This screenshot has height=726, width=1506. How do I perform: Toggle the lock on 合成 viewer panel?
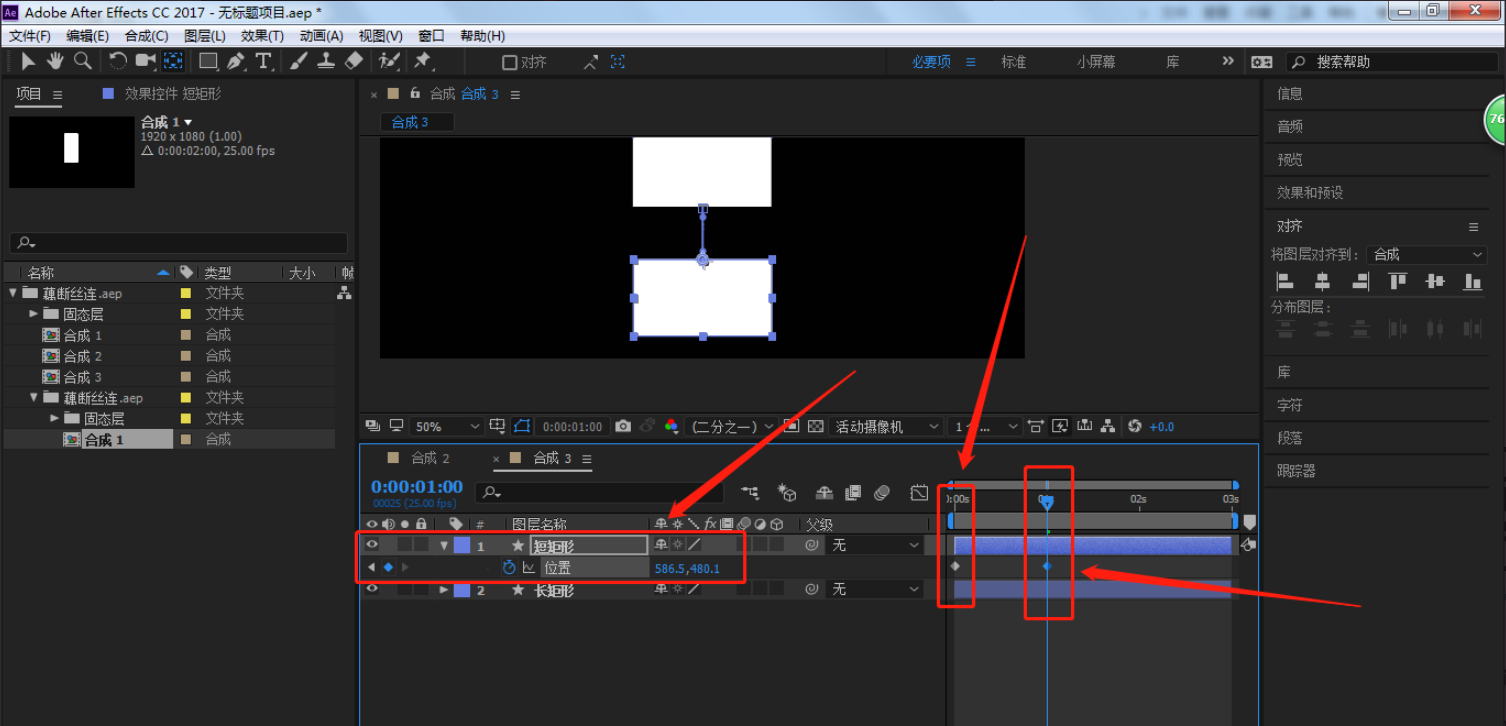(414, 93)
